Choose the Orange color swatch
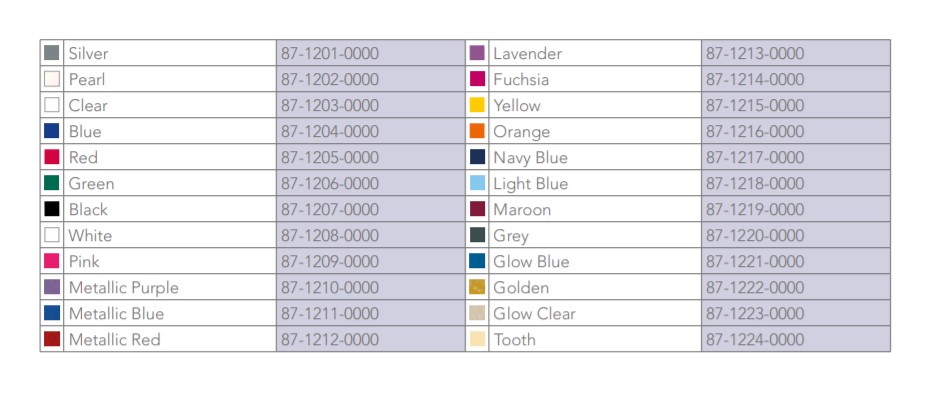Screen dimensions: 933x395 [477, 131]
